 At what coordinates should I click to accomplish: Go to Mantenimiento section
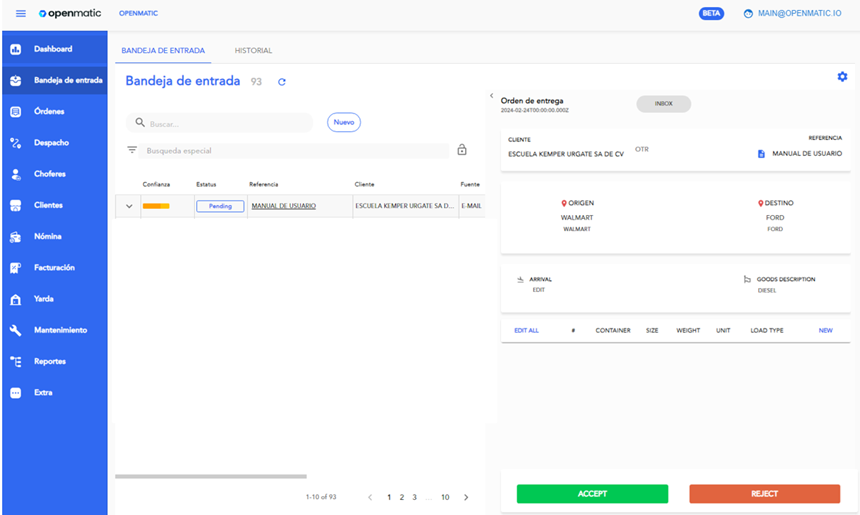click(60, 330)
